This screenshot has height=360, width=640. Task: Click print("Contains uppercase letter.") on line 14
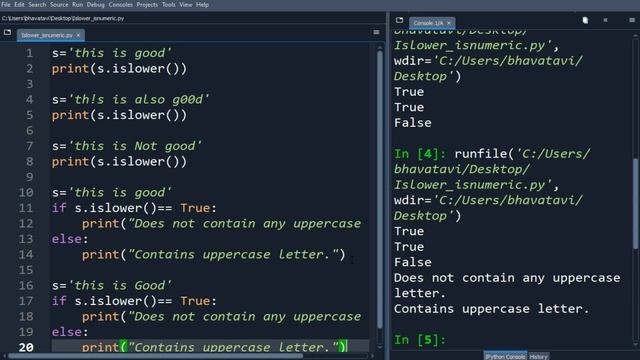pos(213,255)
